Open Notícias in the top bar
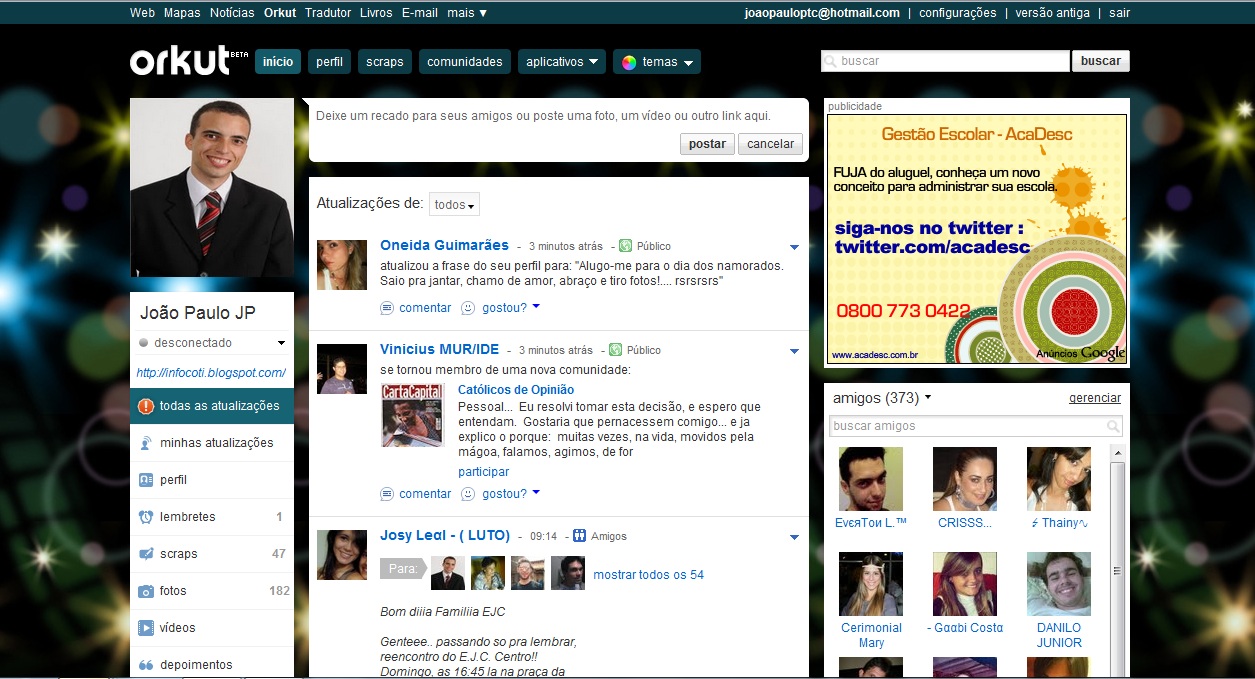1255x679 pixels. pyautogui.click(x=232, y=13)
